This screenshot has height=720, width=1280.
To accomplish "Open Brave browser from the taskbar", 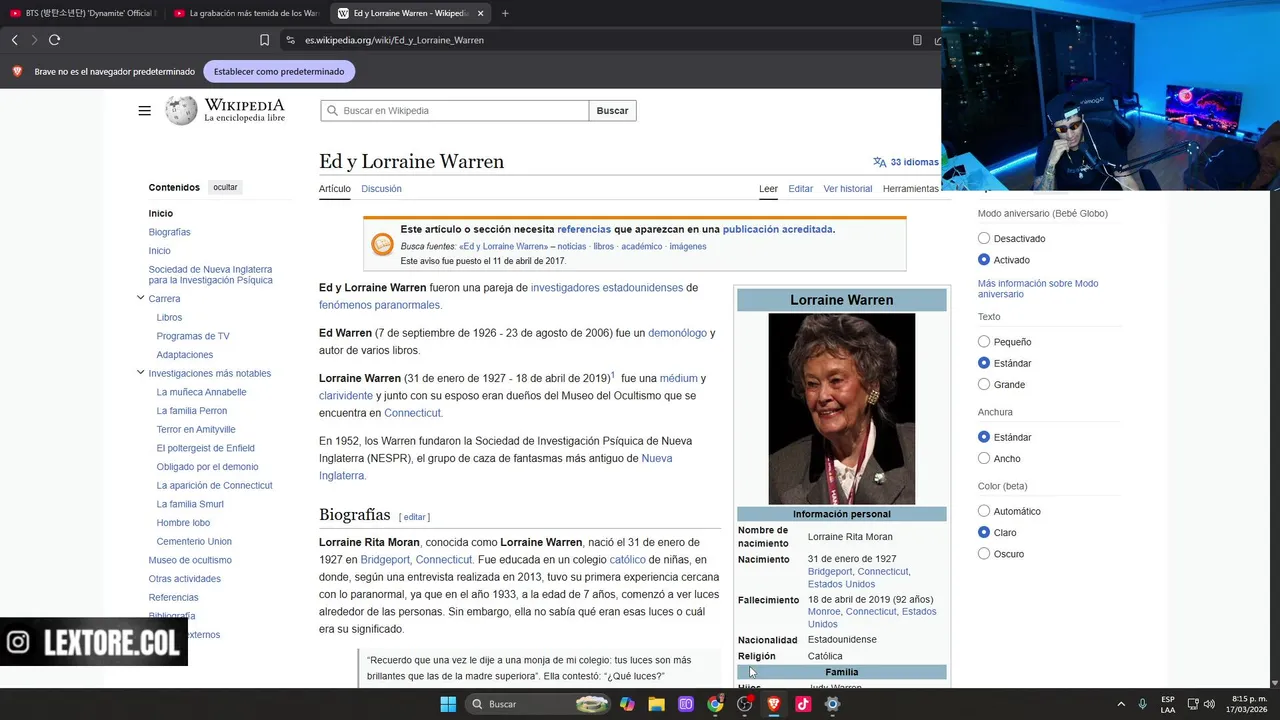I will coord(773,704).
